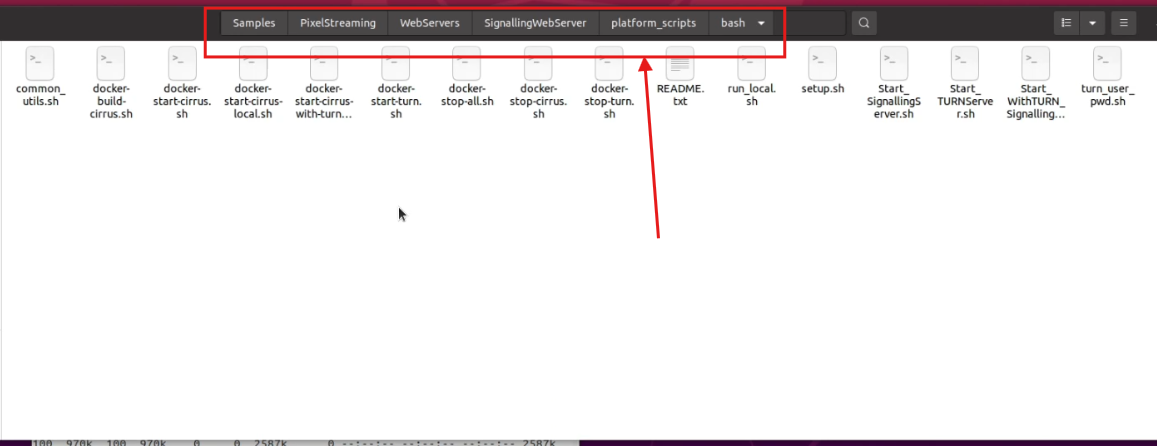Select run_local.sh script icon
Screen dimensions: 1157x446
(x=751, y=63)
